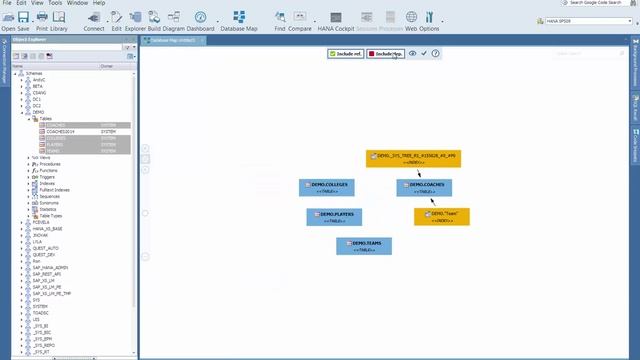Collapse the DEMO schema node
The width and height of the screenshot is (640, 360).
coord(22,112)
